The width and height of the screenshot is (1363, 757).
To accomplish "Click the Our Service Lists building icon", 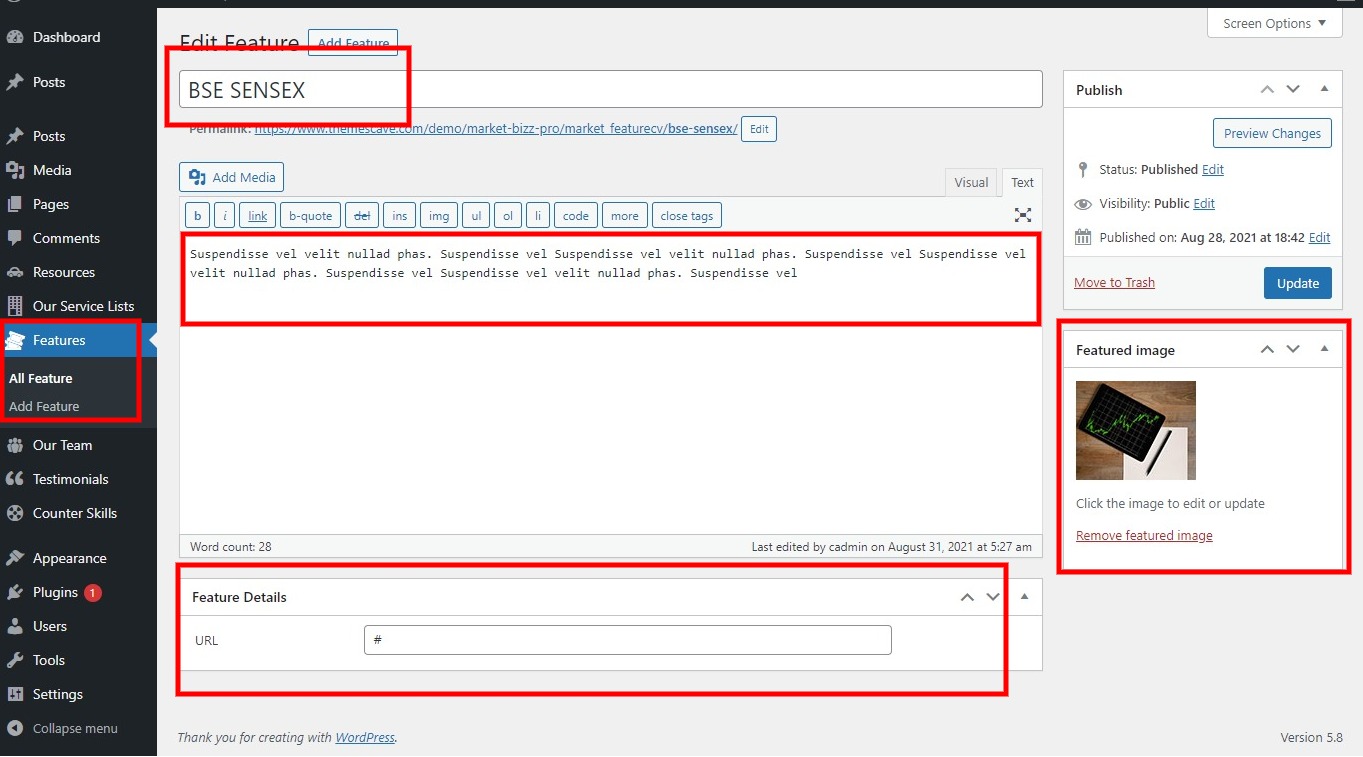I will tap(15, 306).
